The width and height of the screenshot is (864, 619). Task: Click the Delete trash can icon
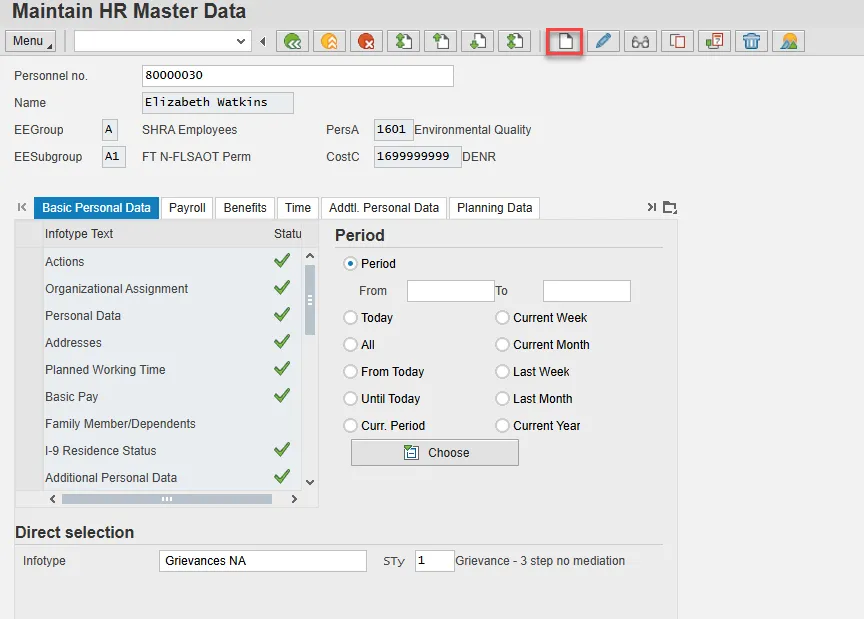[x=752, y=41]
